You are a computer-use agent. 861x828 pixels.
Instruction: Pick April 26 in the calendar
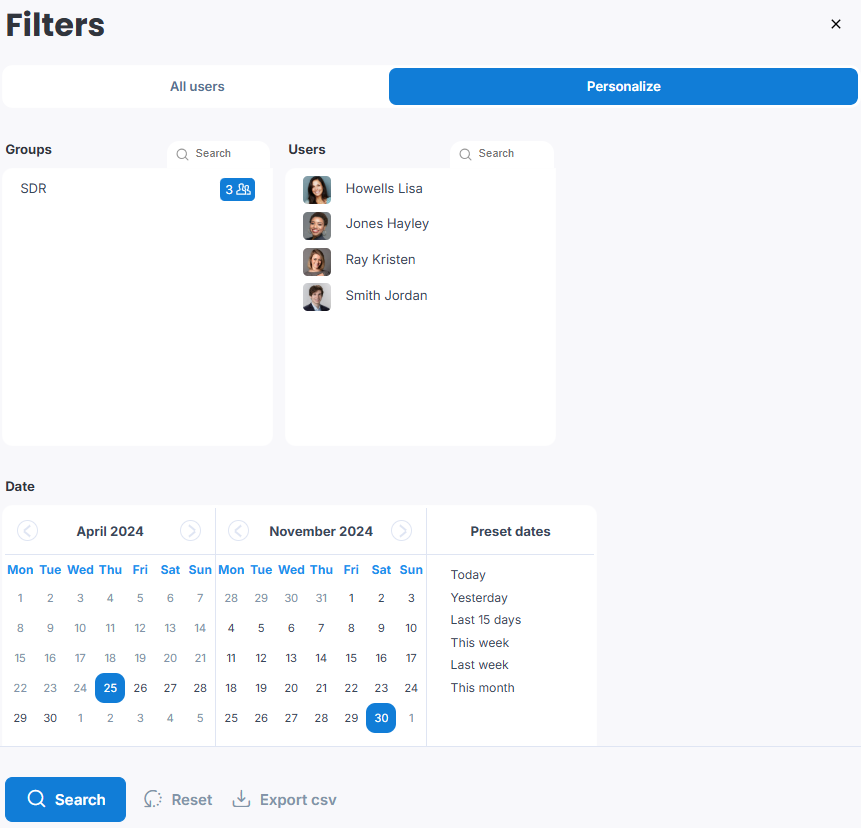click(140, 688)
